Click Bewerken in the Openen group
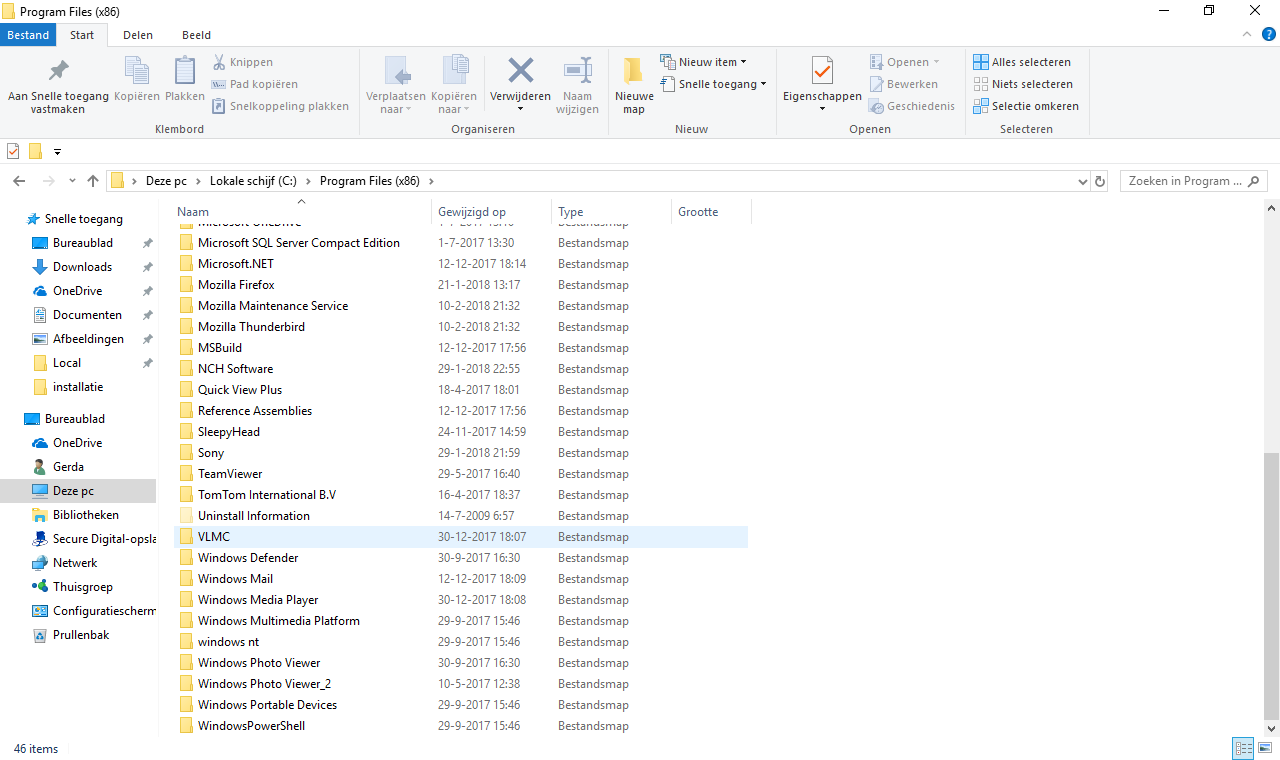Screen dimensions: 1280x760 tap(903, 84)
